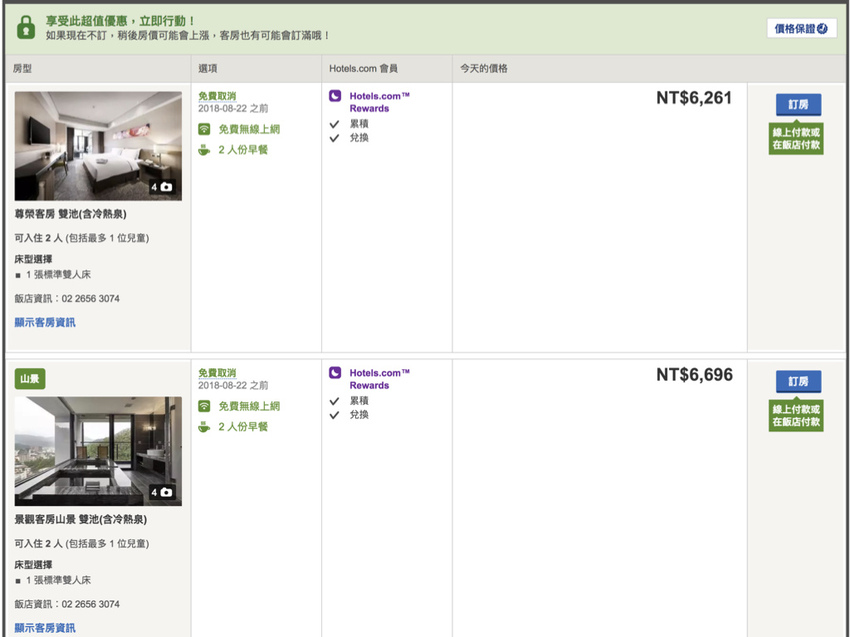Click the purple Rewards icon in 景觀客房山景 row
850x637 pixels.
[335, 374]
